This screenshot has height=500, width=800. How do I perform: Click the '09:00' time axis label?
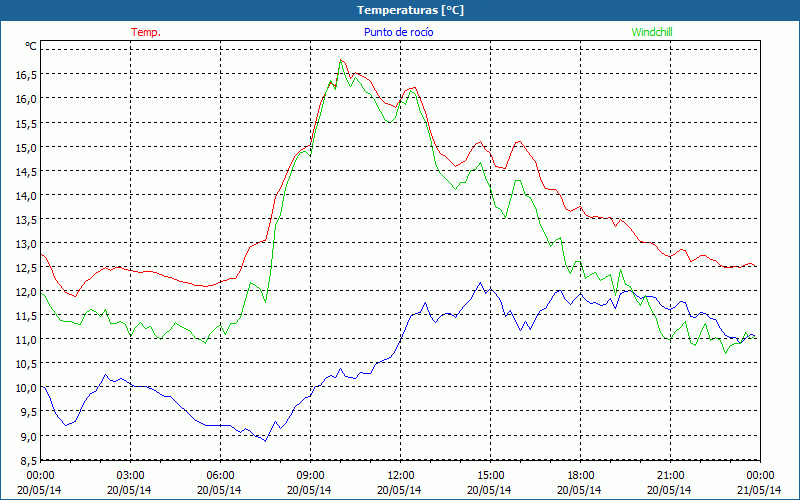coord(310,475)
